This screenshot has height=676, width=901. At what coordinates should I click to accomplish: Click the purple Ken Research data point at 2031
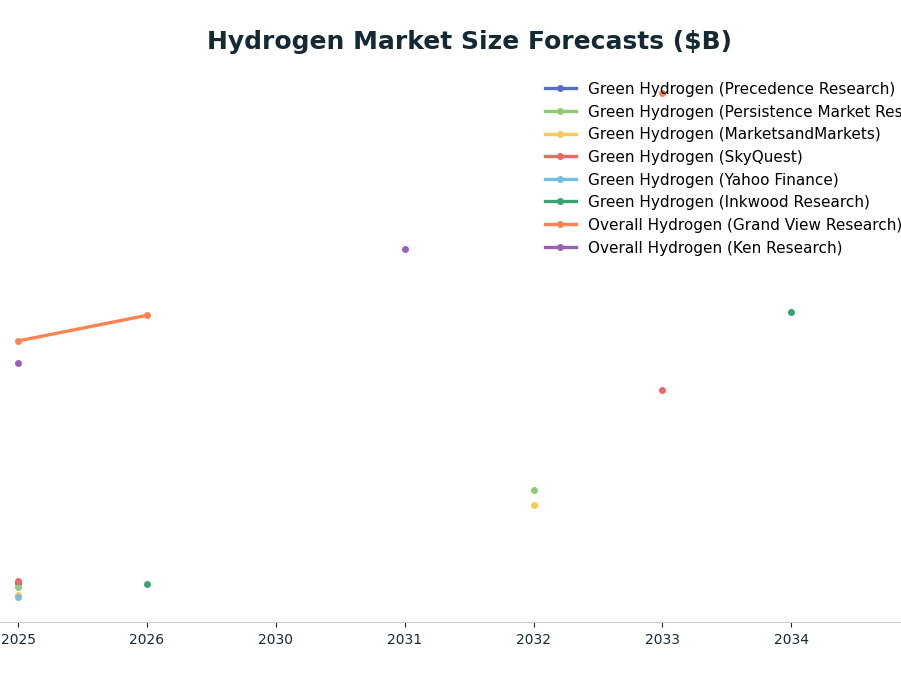[405, 249]
